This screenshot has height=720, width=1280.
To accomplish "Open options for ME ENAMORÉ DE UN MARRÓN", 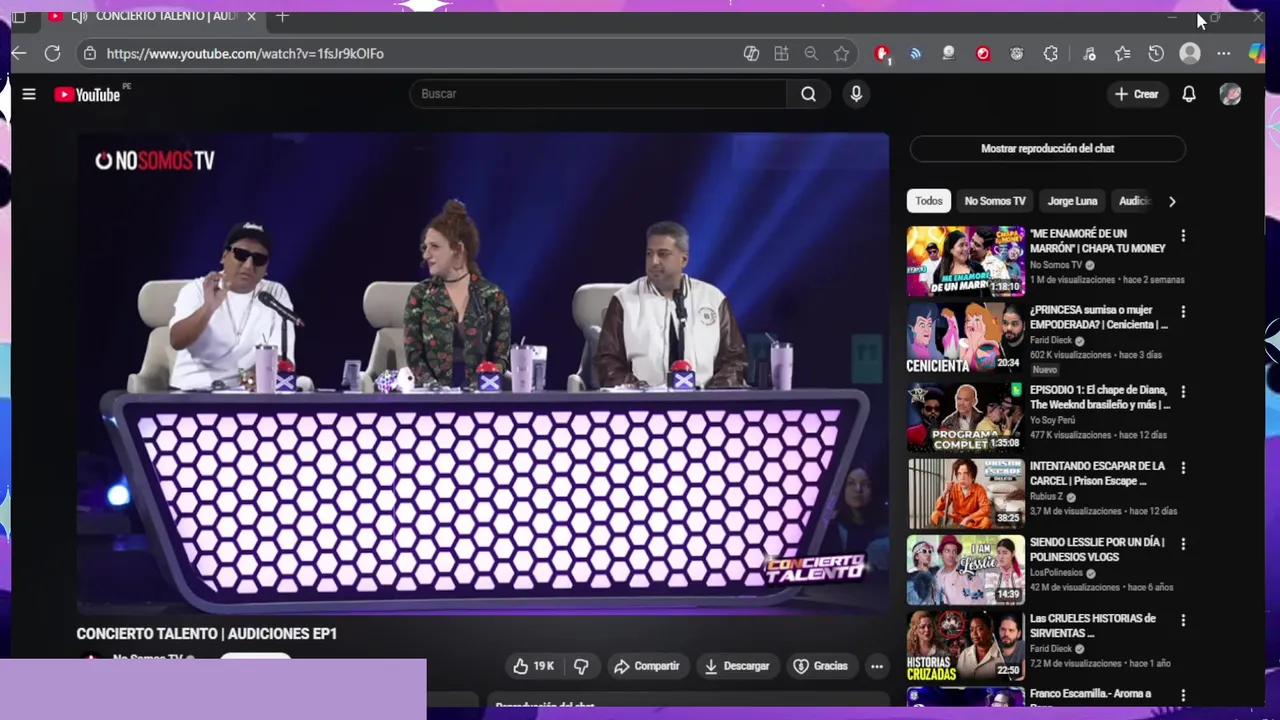I will tap(1183, 236).
